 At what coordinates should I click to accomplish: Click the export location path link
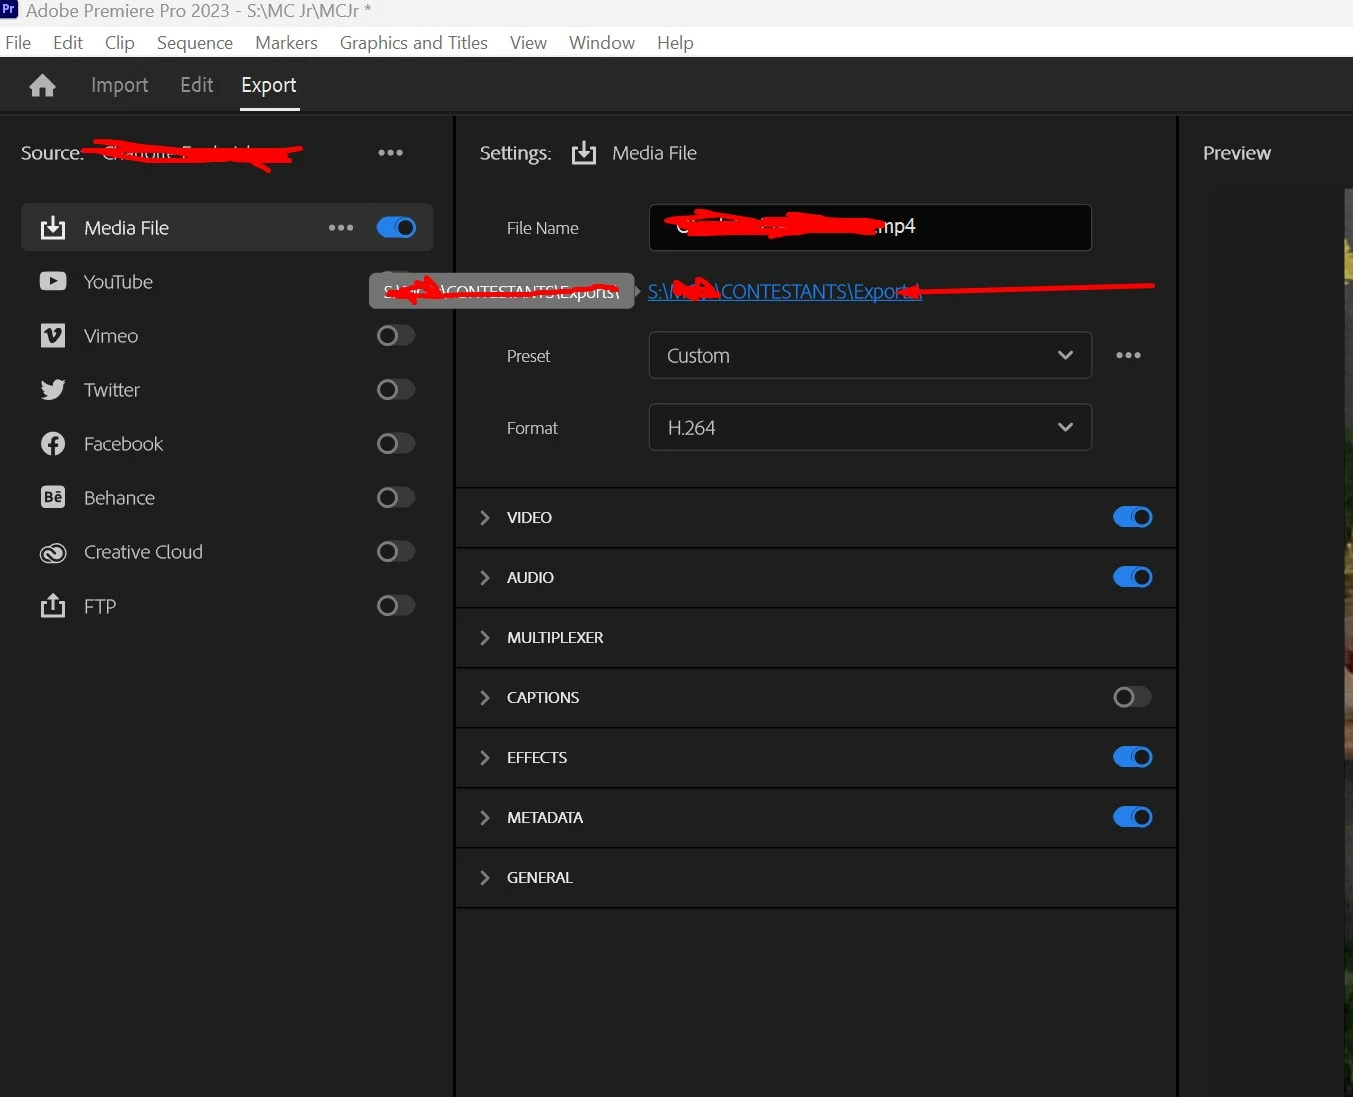[x=784, y=292]
